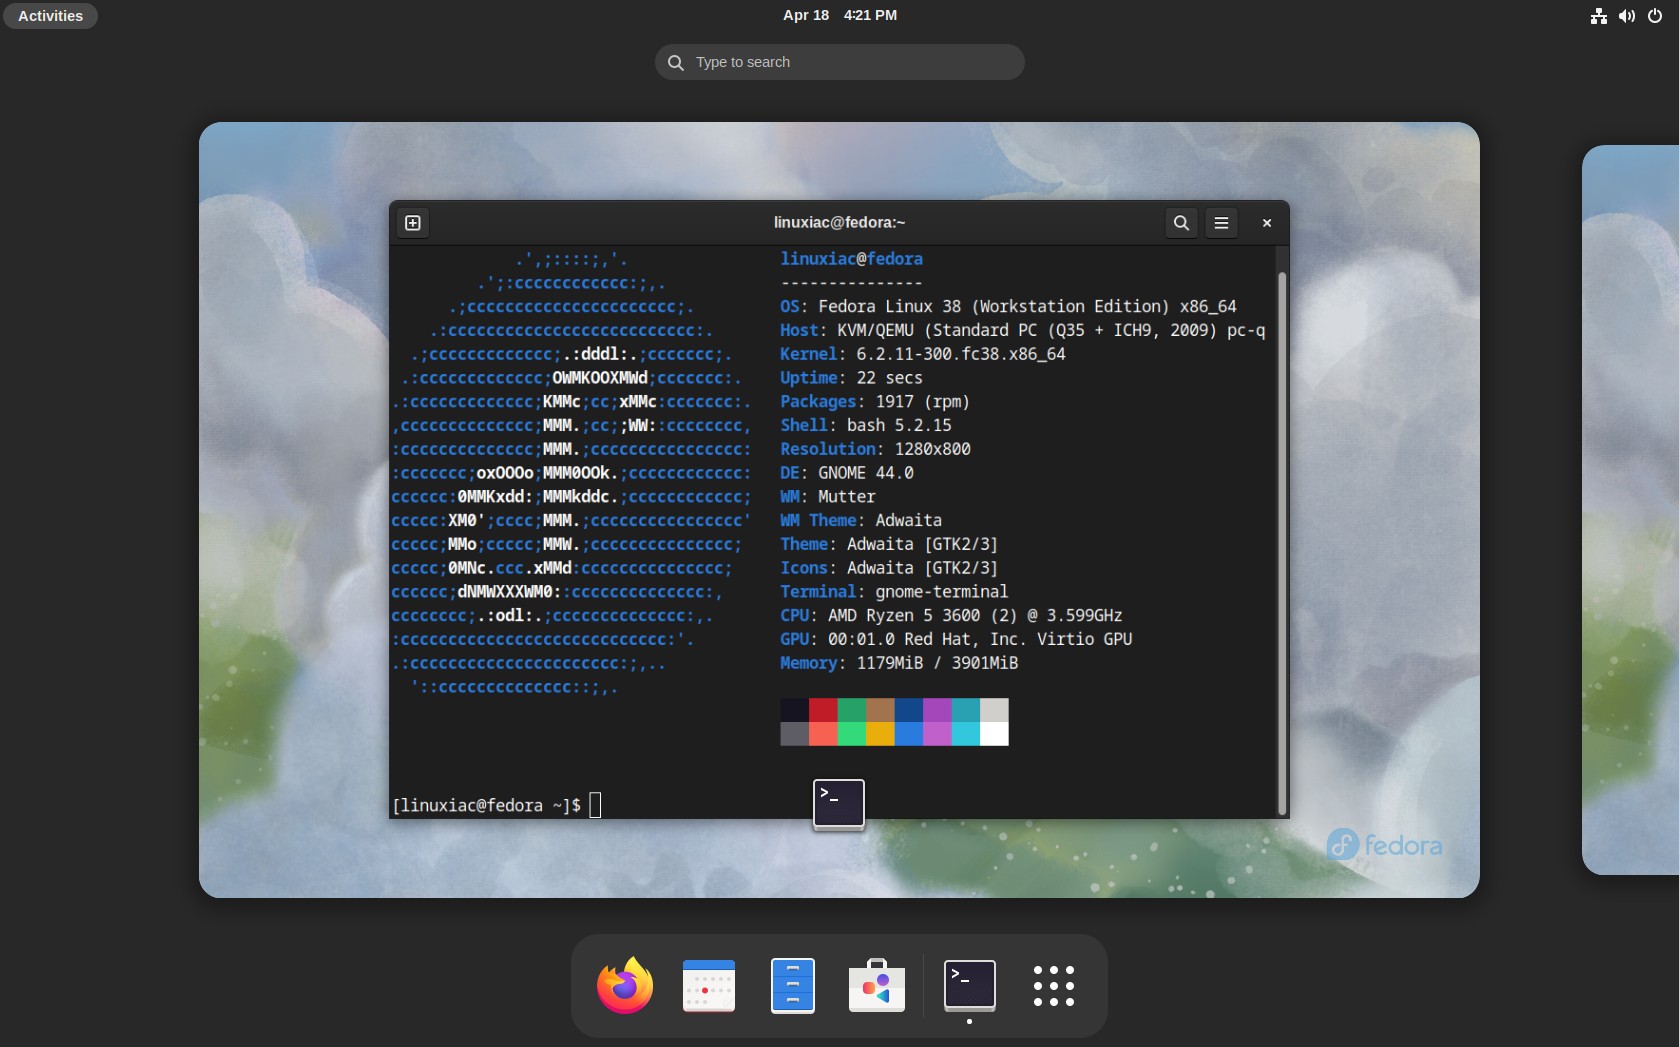The height and width of the screenshot is (1047, 1679).
Task: Click the white color block
Action: 994,734
